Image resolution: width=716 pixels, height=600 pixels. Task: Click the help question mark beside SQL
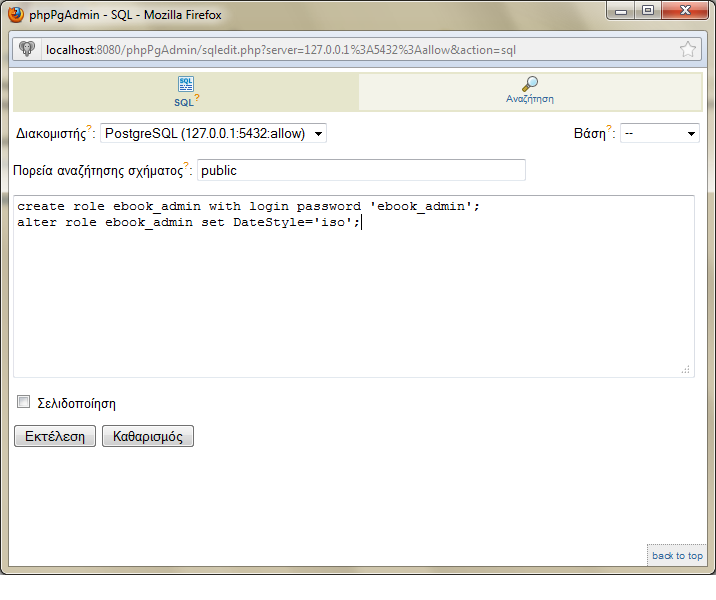click(197, 97)
